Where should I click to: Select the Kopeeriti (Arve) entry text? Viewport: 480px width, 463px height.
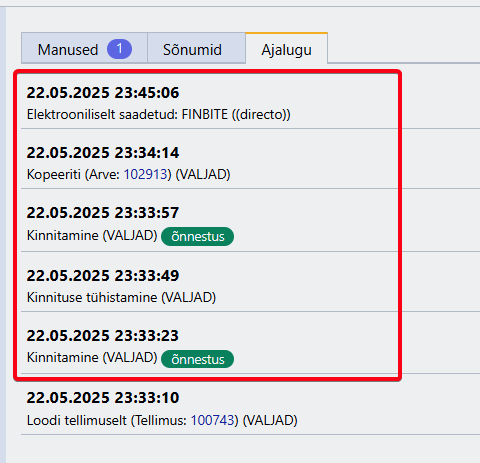pos(128,174)
